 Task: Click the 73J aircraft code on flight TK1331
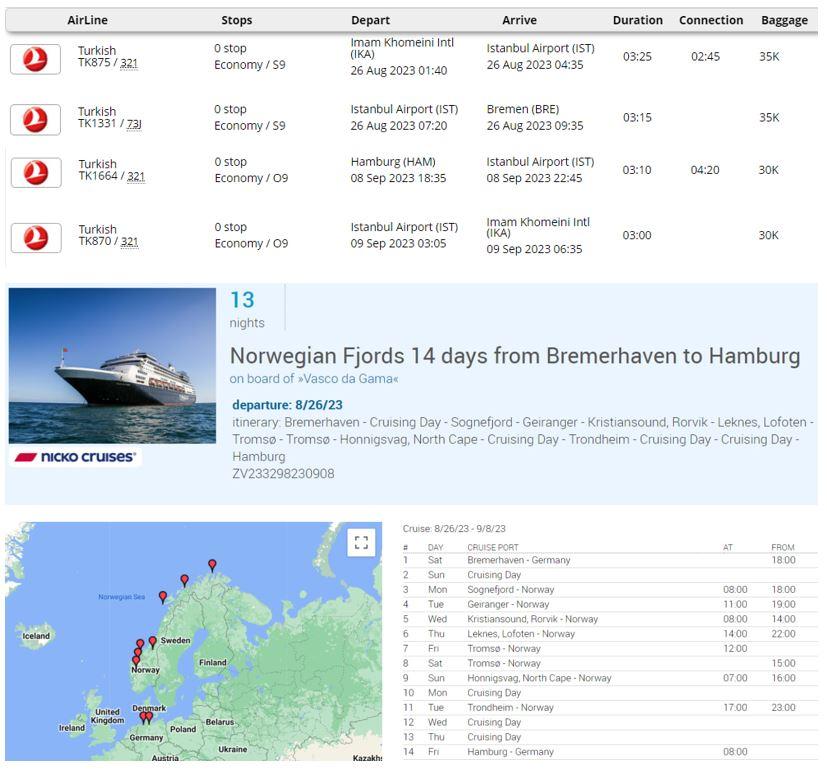point(134,124)
